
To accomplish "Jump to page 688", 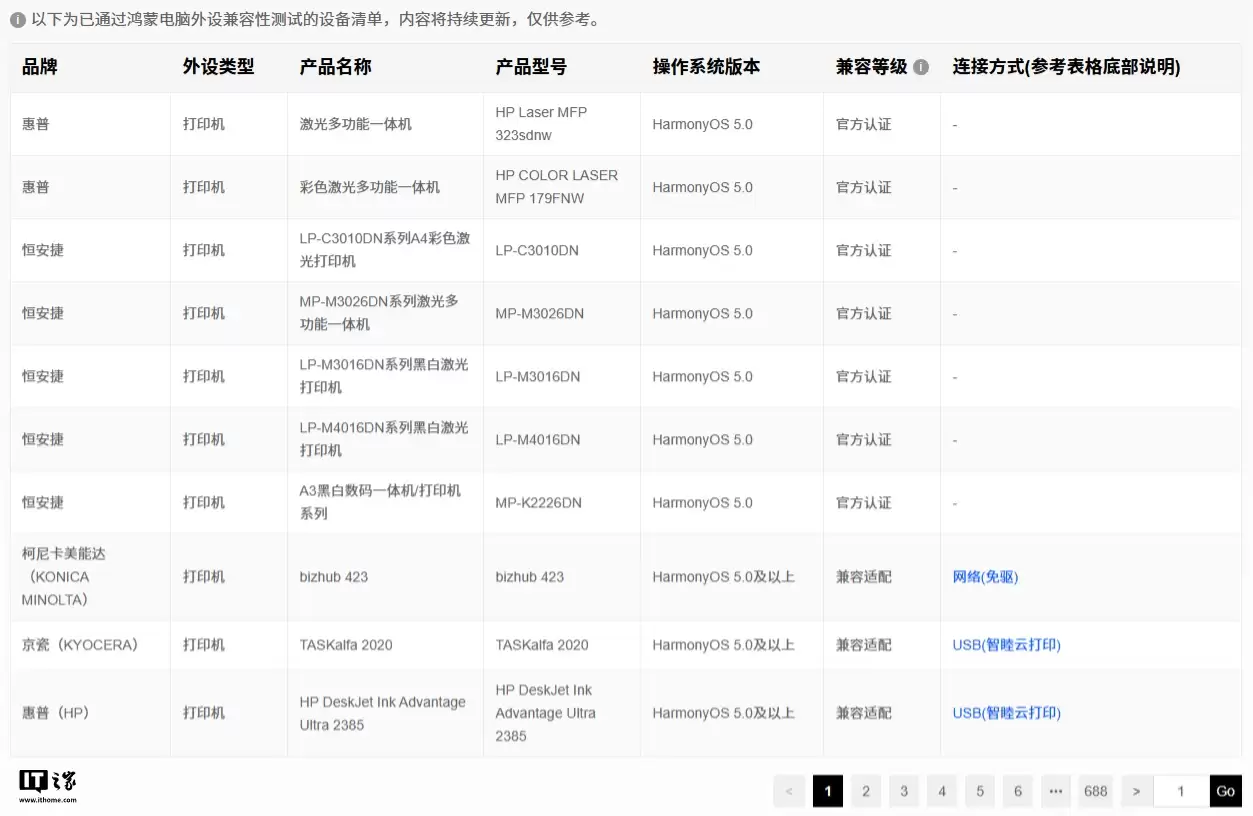I will point(1095,790).
